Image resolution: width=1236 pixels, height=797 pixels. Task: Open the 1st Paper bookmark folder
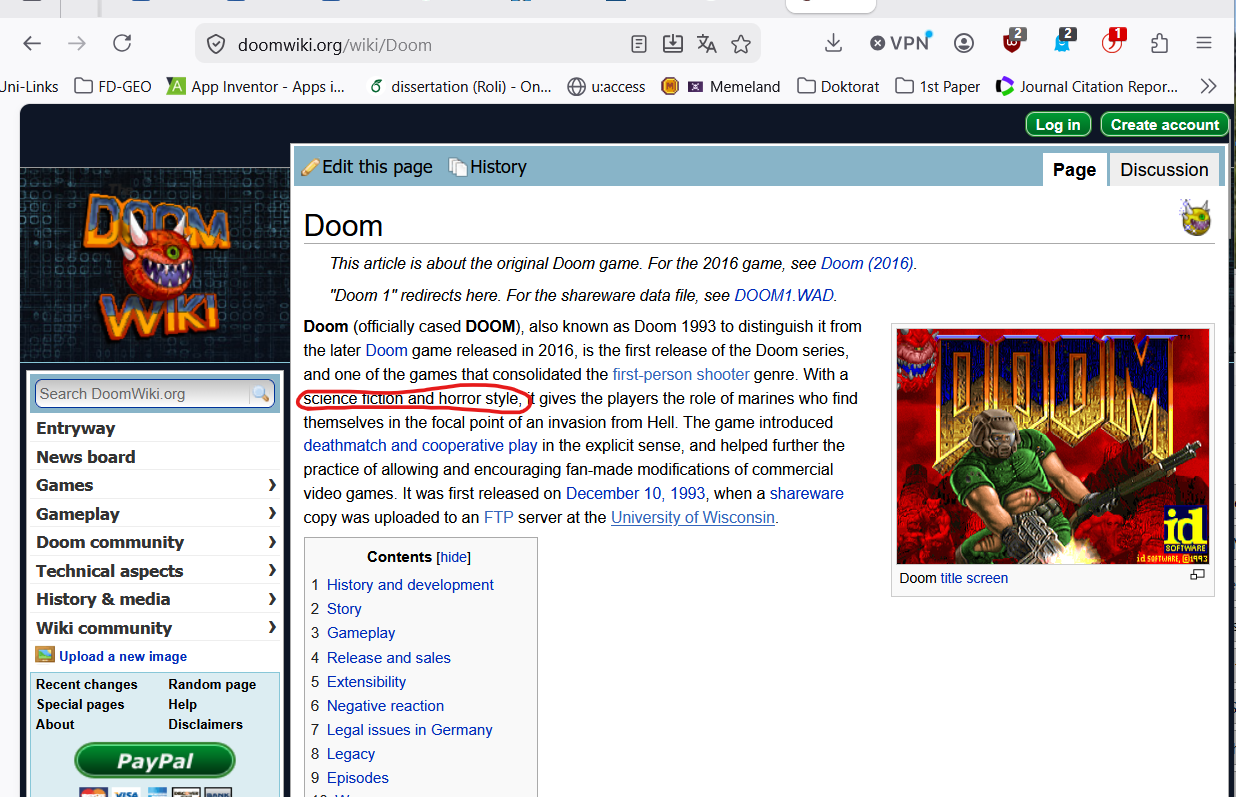938,87
